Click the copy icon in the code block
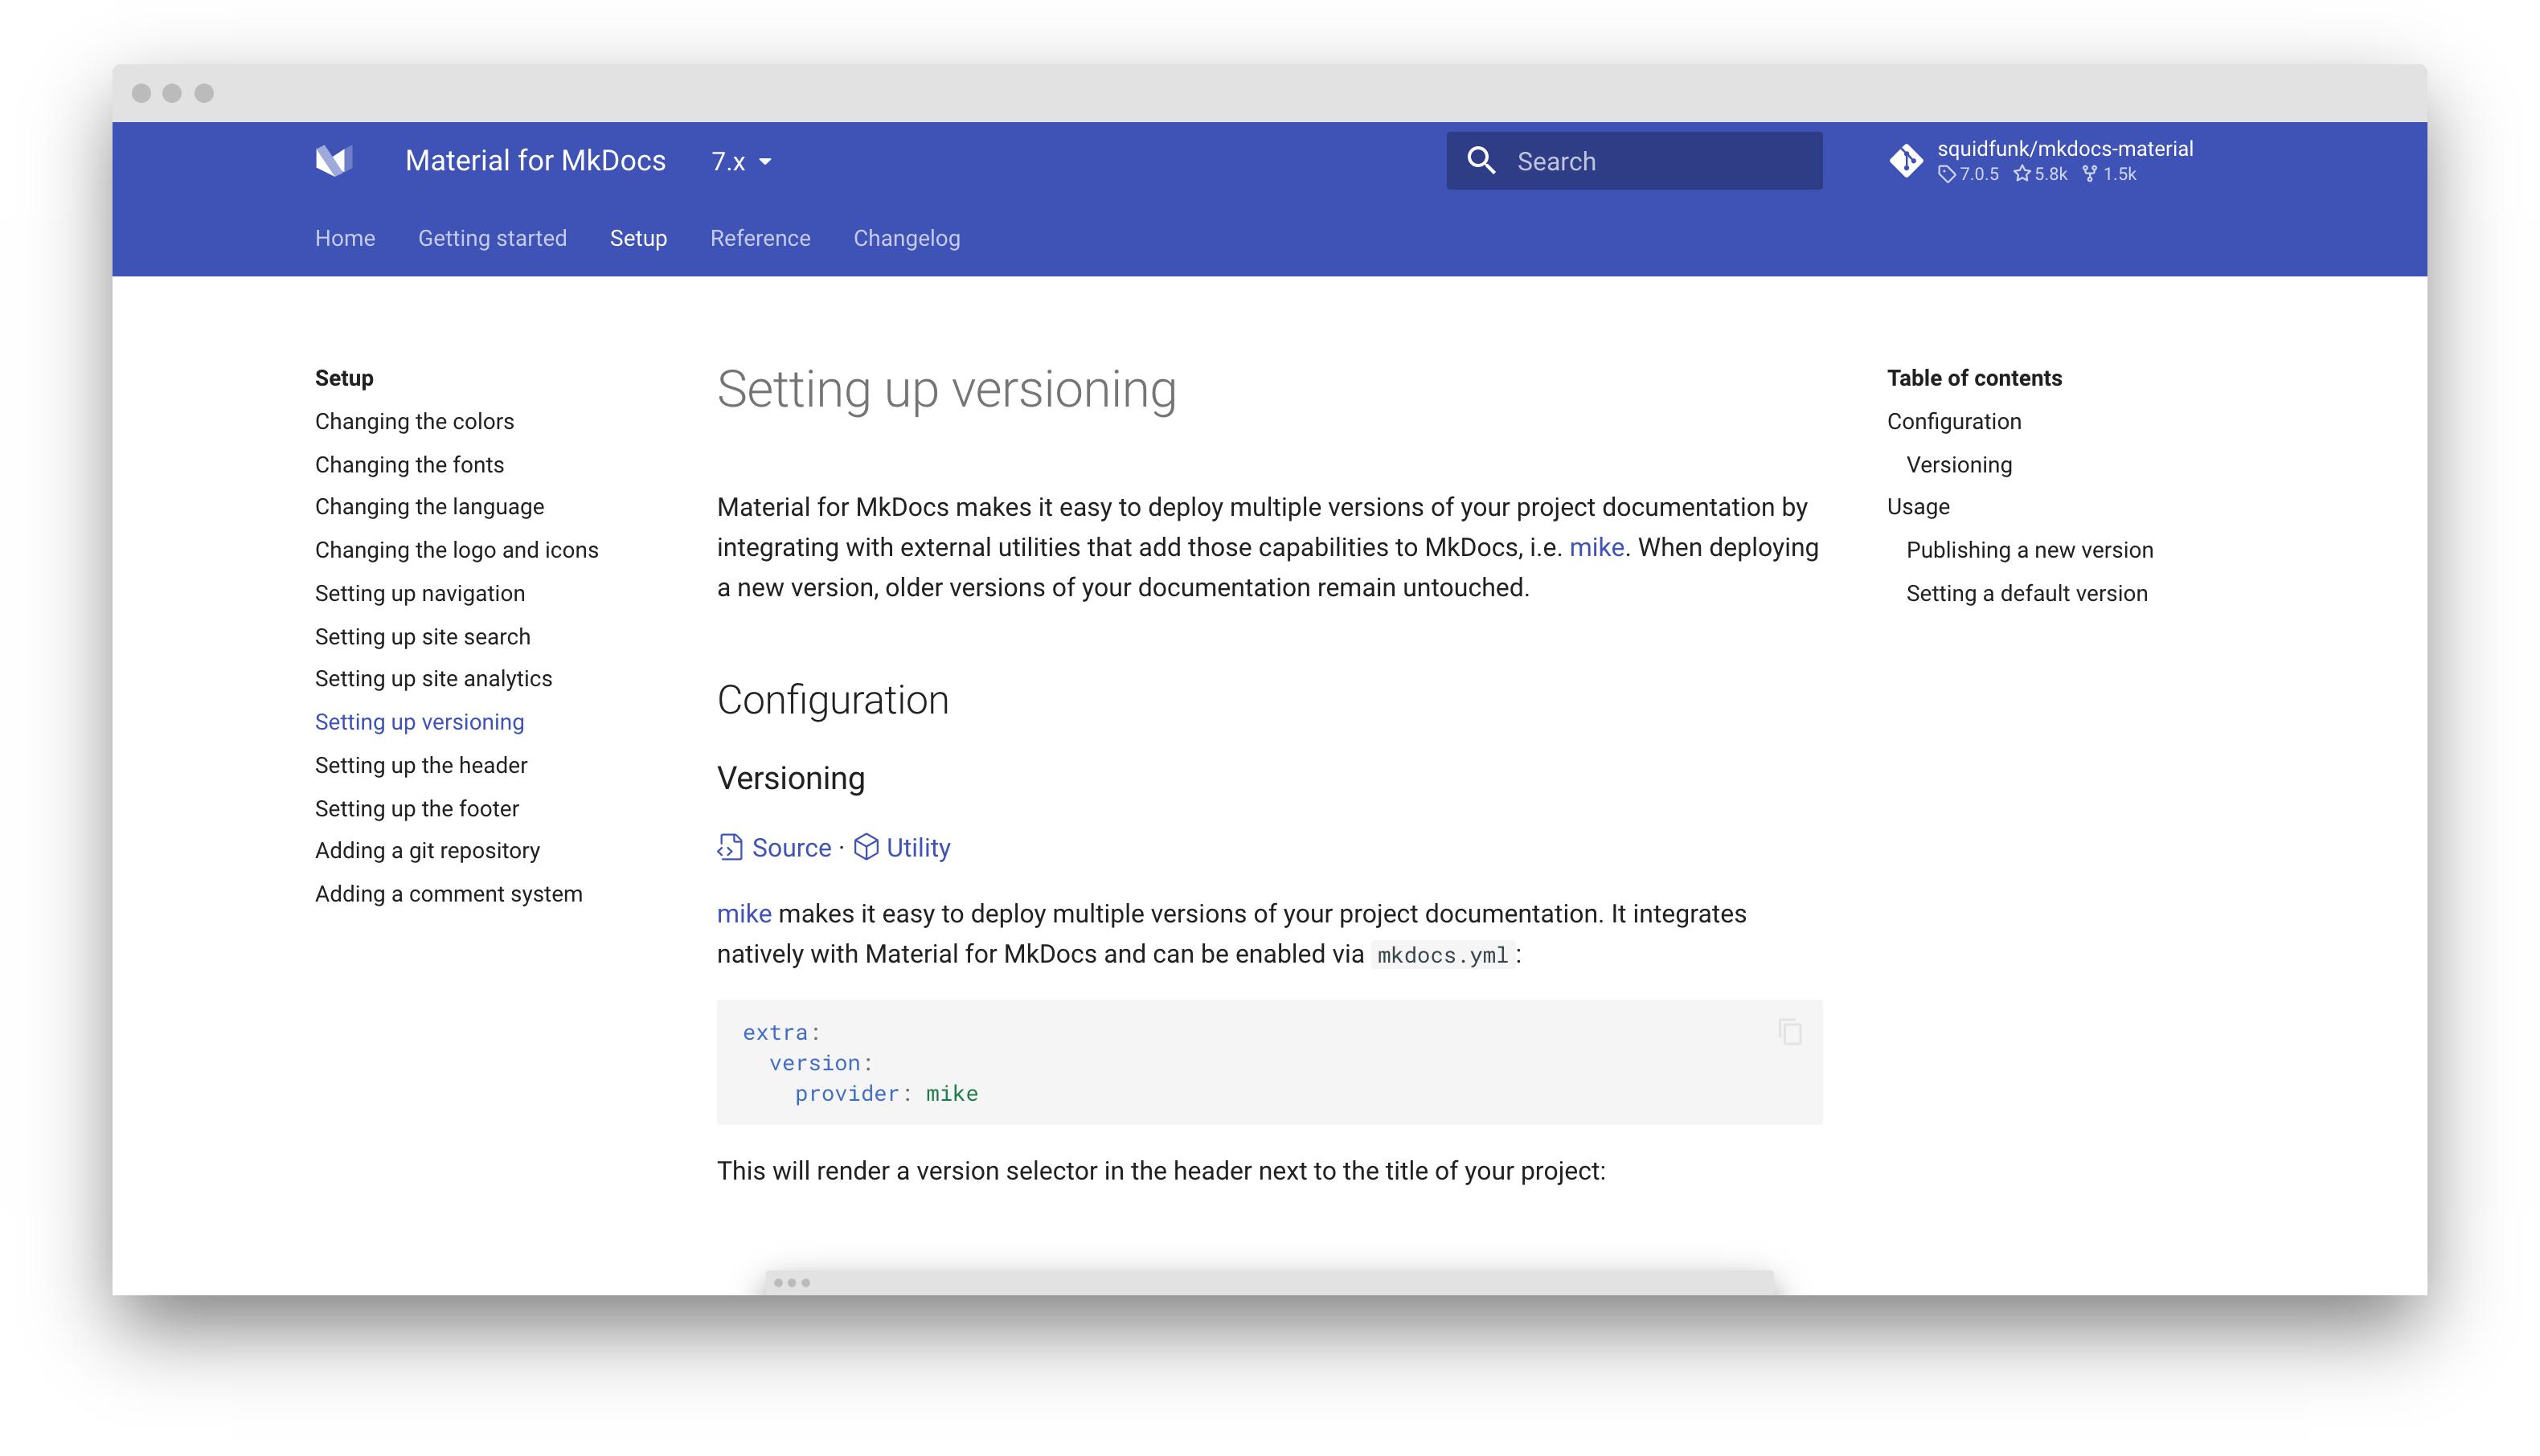Screen dimensions: 2540x1456 tap(1792, 1033)
